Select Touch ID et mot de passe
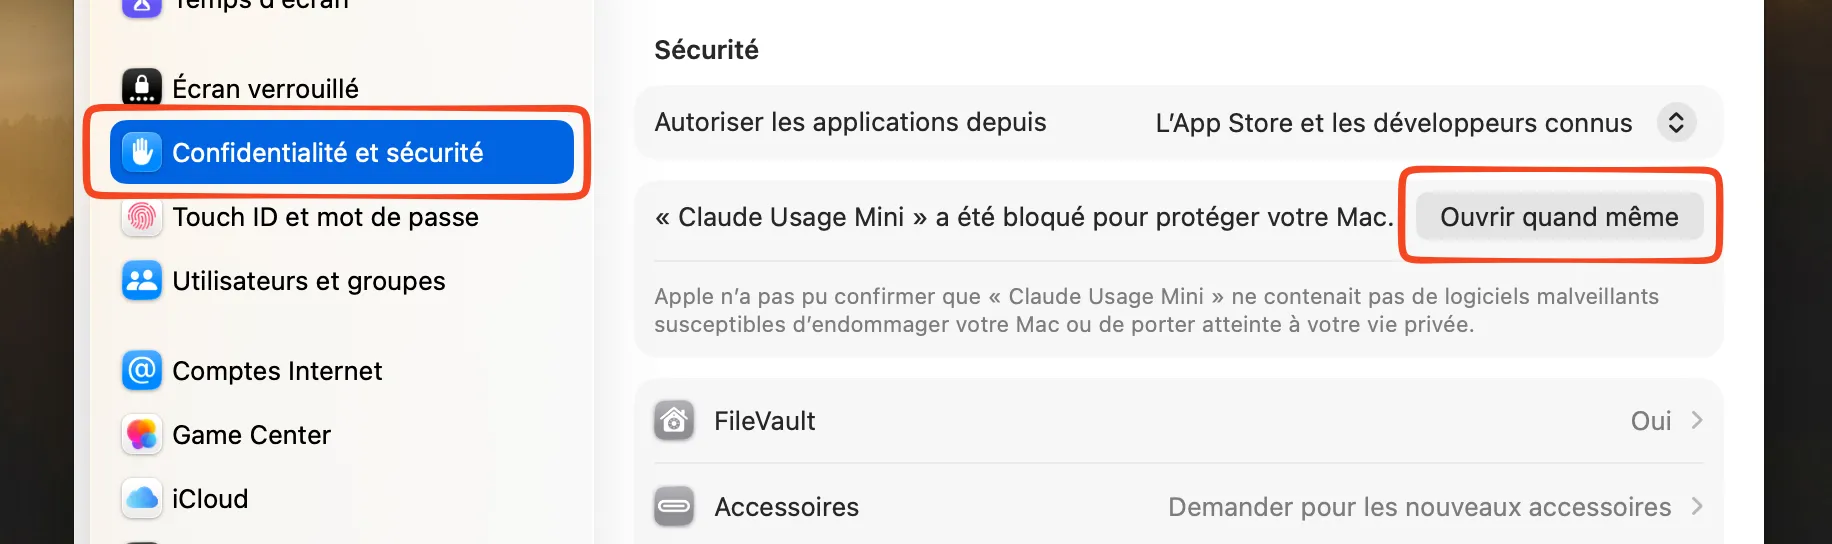The width and height of the screenshot is (1832, 544). tap(325, 217)
